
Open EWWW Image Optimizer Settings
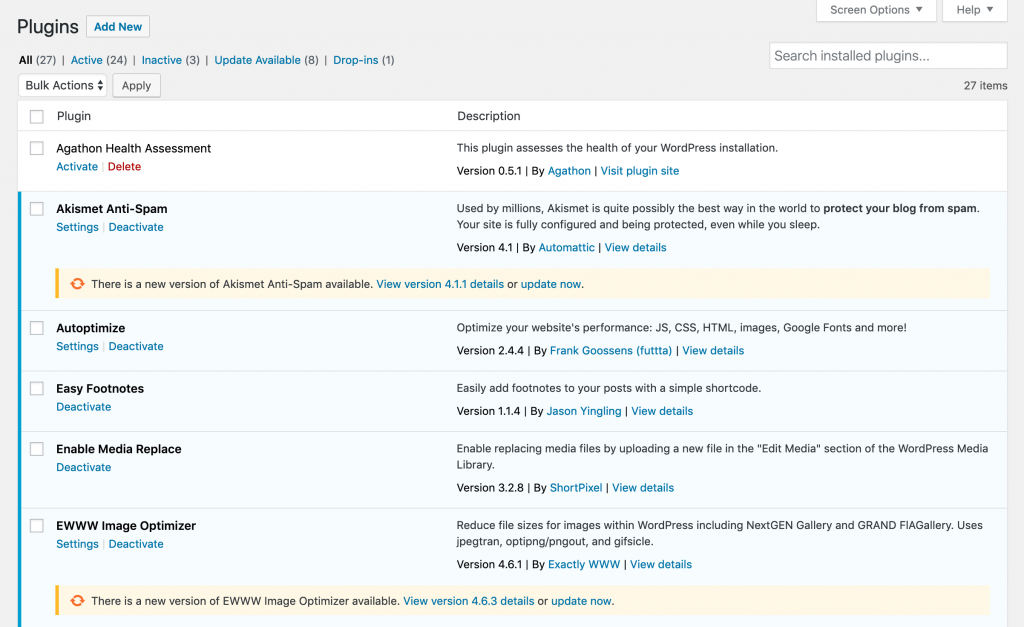pos(77,544)
